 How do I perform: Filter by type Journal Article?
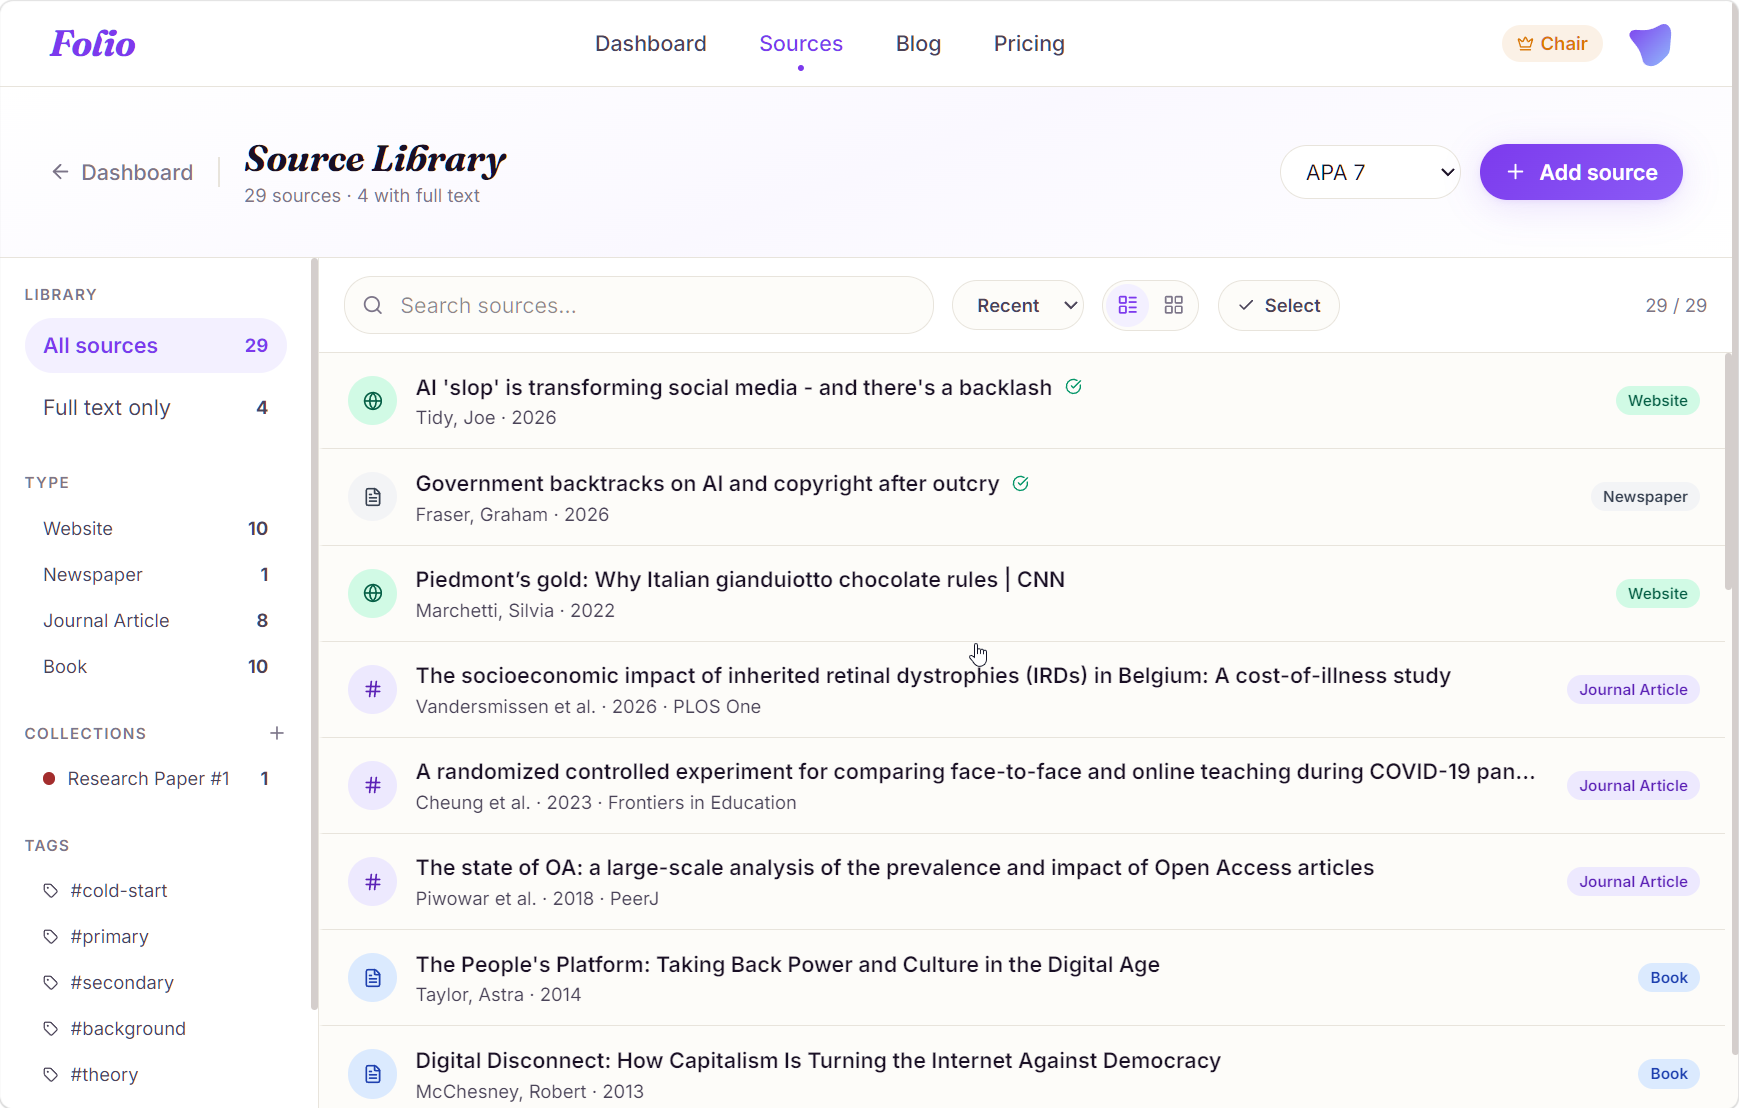pos(156,620)
